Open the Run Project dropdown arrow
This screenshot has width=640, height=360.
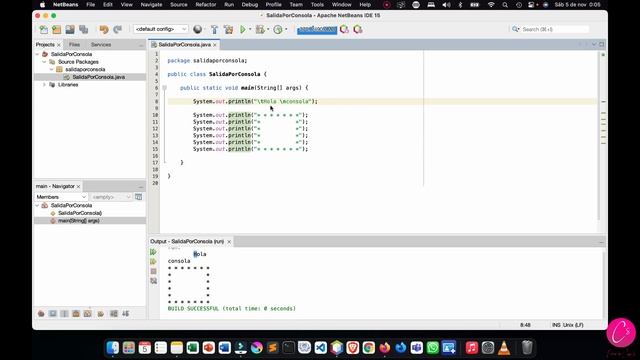point(250,29)
